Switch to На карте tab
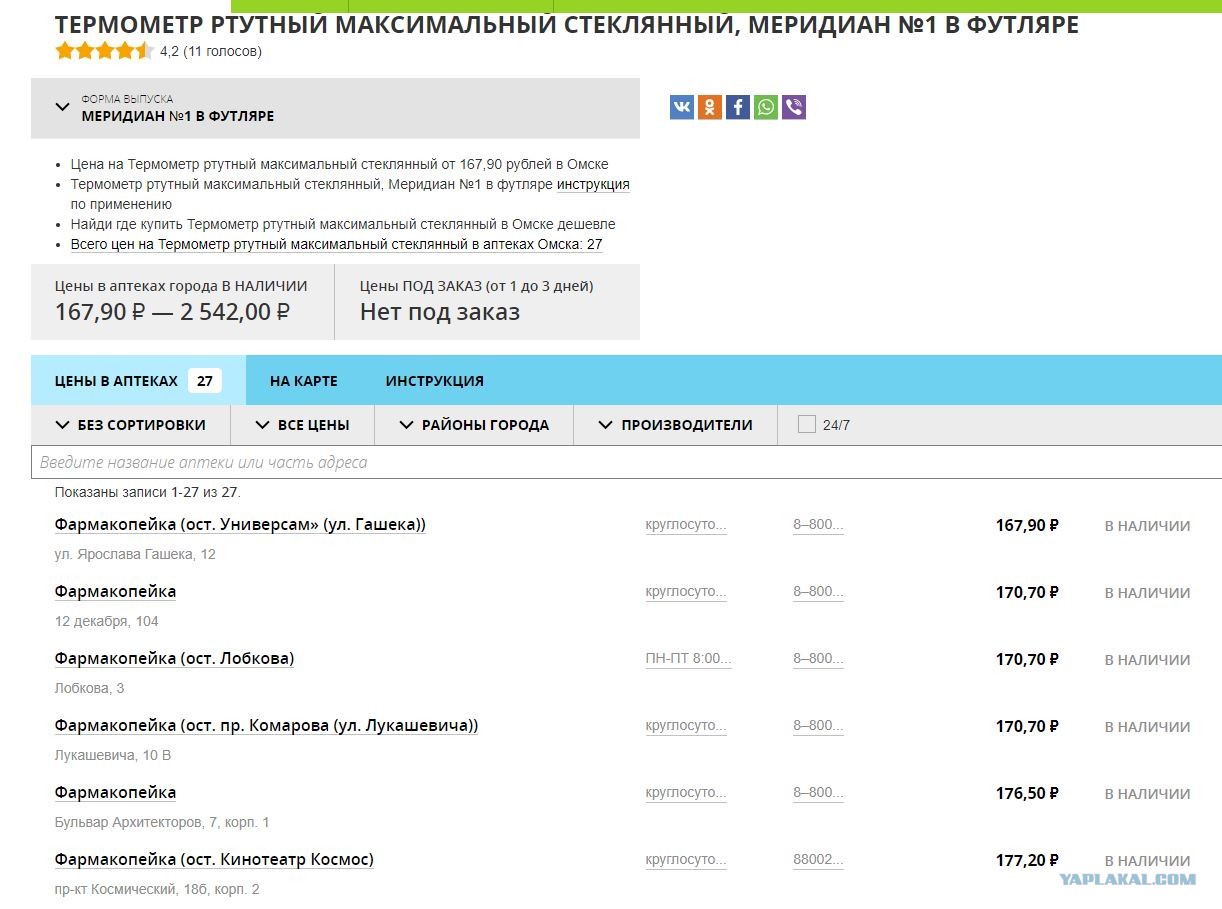 point(304,381)
